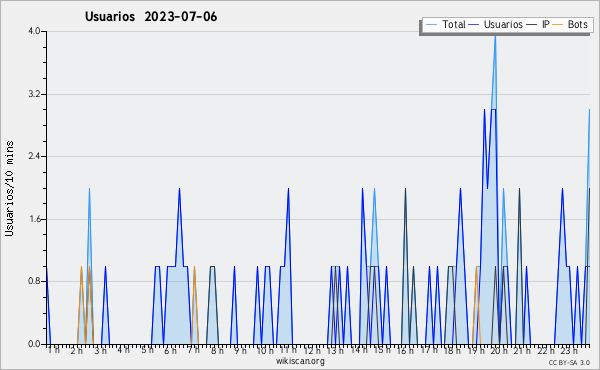The height and width of the screenshot is (370, 600).
Task: Click the '1.6' y-axis value
Action: coord(34,219)
